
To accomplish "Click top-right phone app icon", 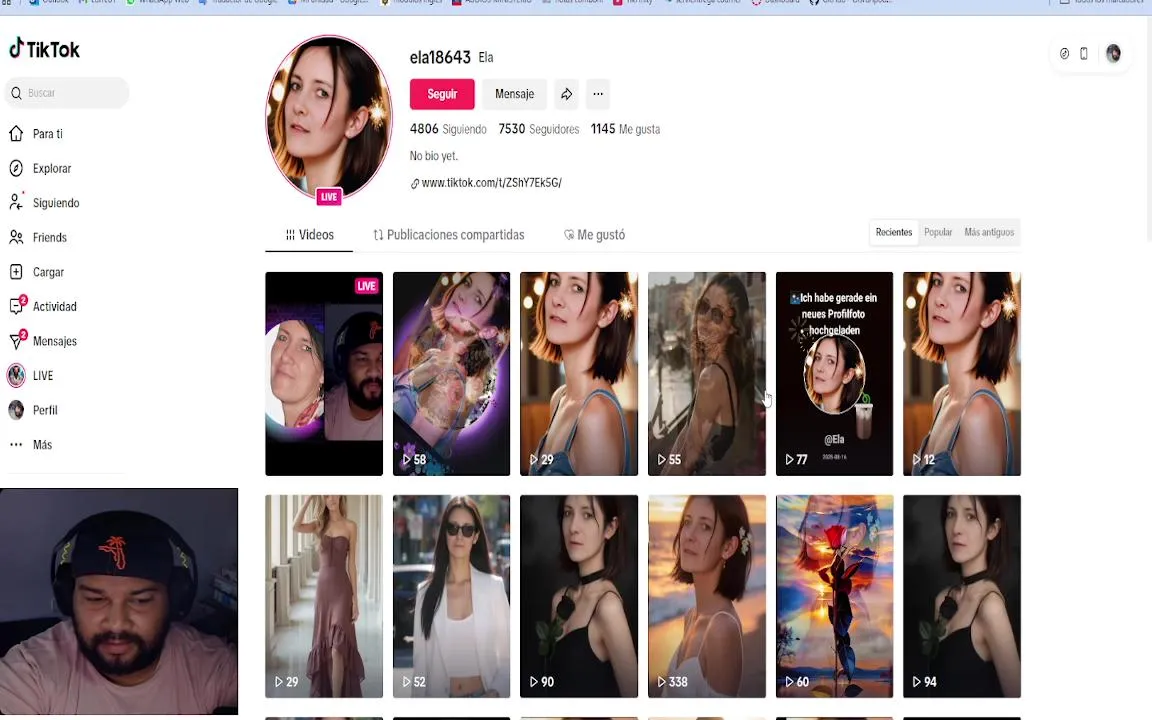I will coord(1084,54).
